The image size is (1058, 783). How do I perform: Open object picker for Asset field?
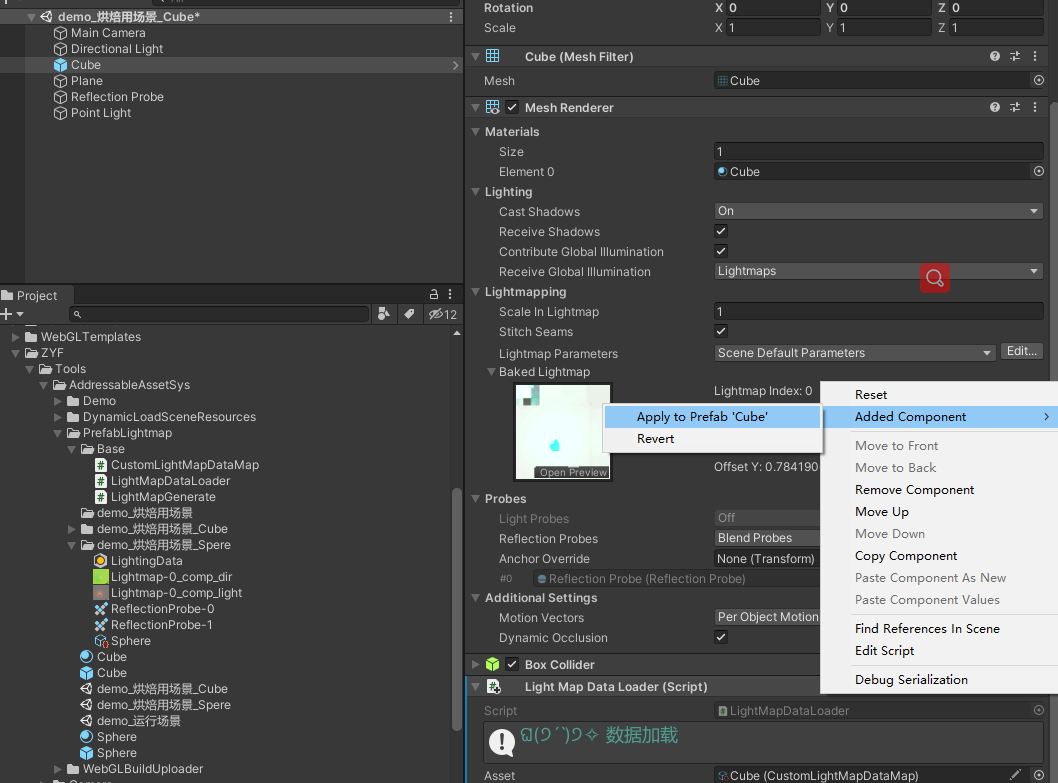tap(1038, 776)
